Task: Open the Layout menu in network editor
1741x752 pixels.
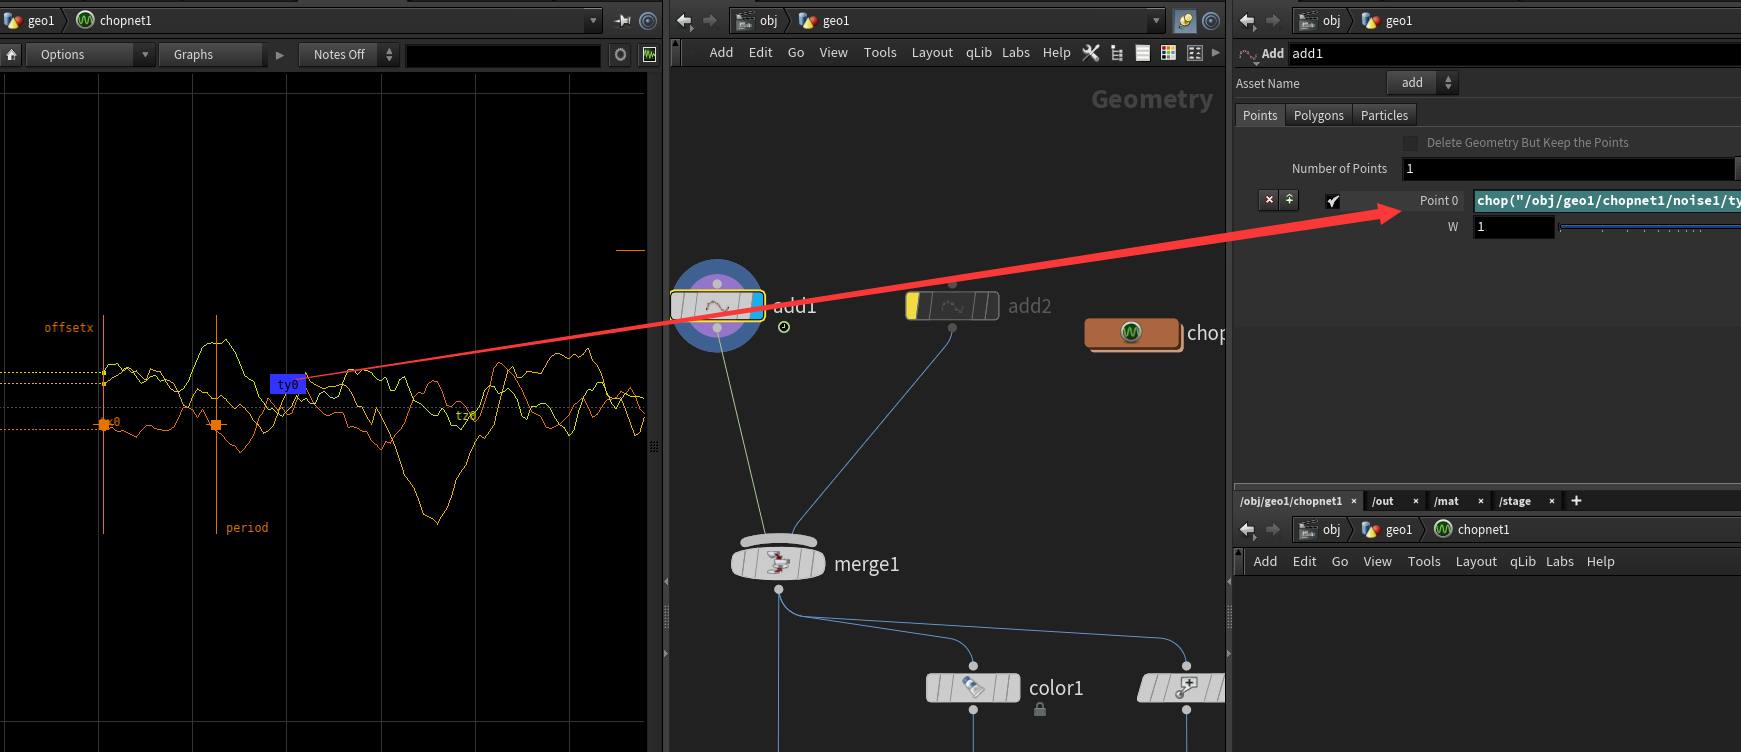Action: (932, 53)
